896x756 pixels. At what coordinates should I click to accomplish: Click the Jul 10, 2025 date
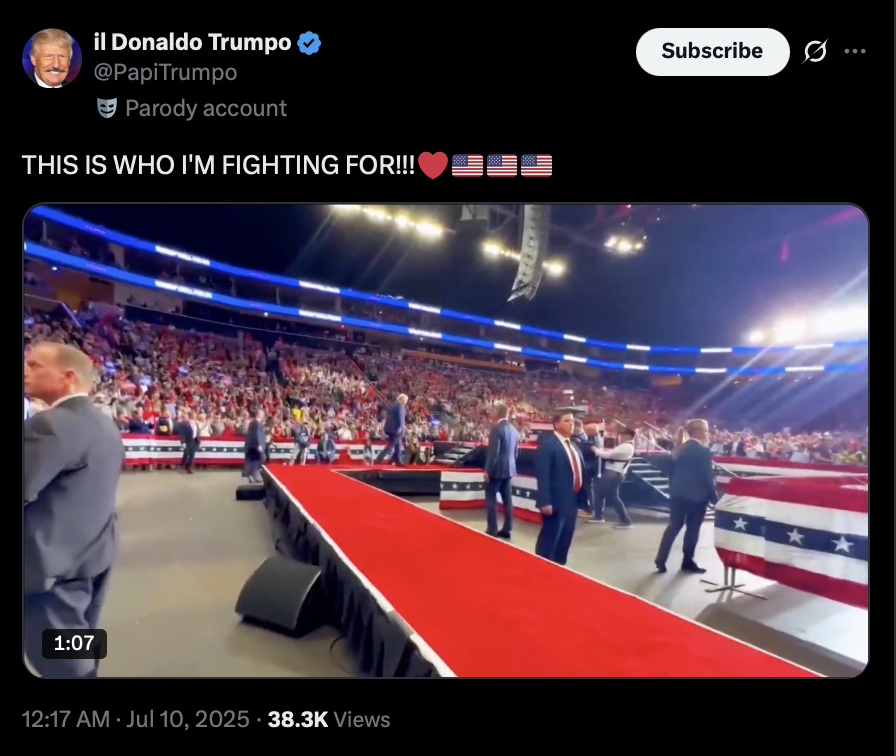pos(188,719)
